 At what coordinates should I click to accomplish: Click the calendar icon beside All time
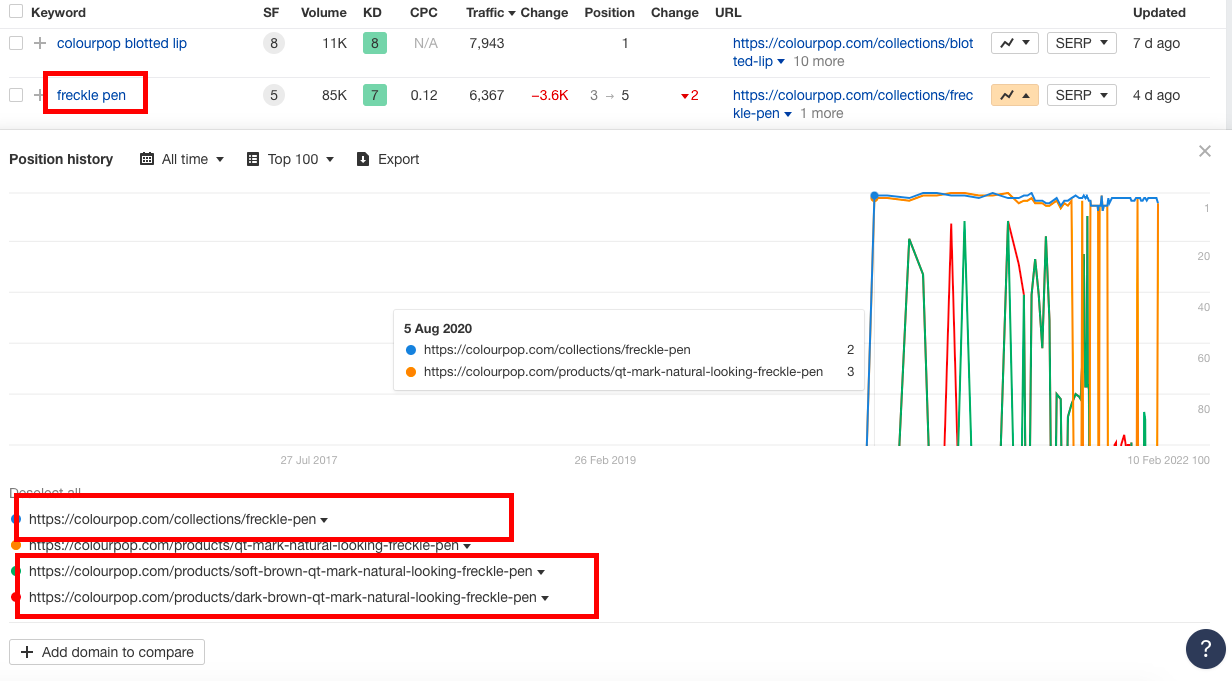147,159
